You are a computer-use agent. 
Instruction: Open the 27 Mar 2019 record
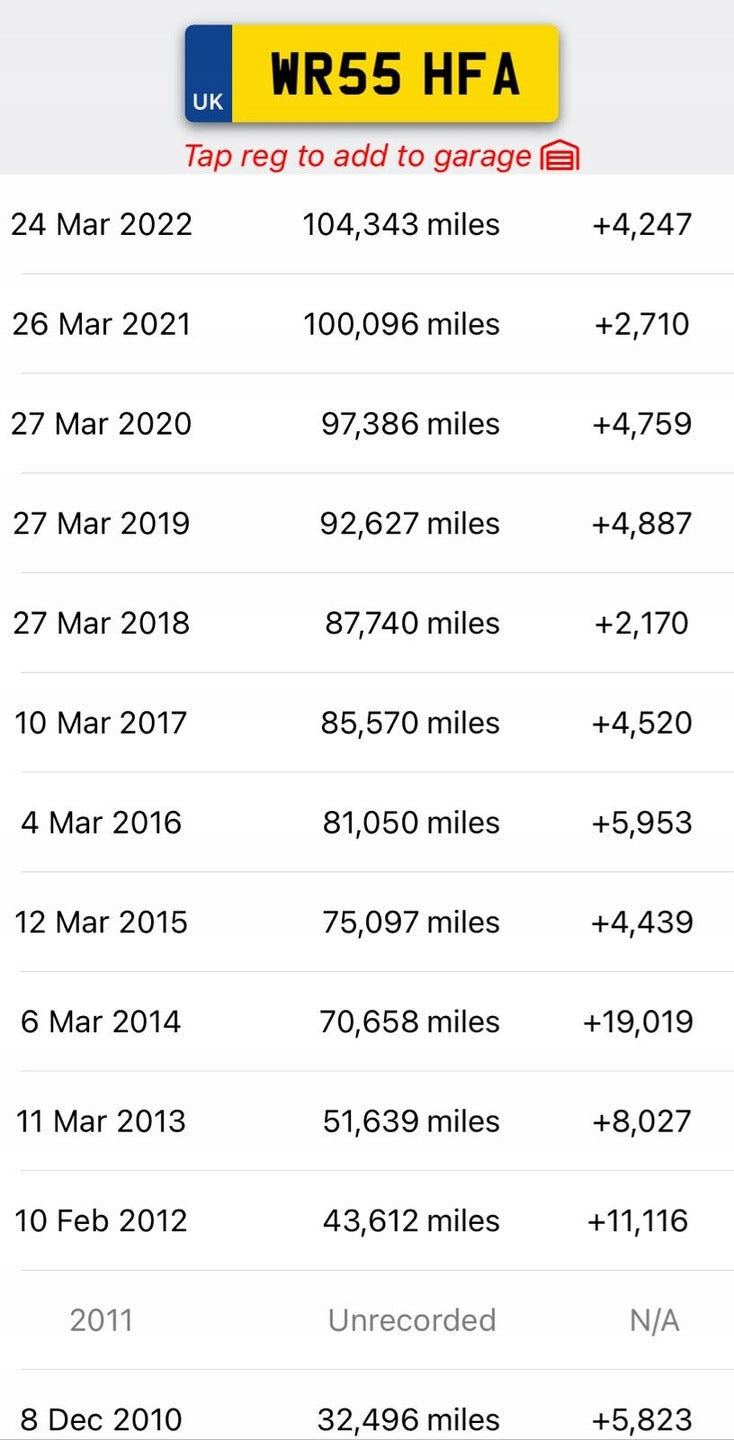(367, 523)
